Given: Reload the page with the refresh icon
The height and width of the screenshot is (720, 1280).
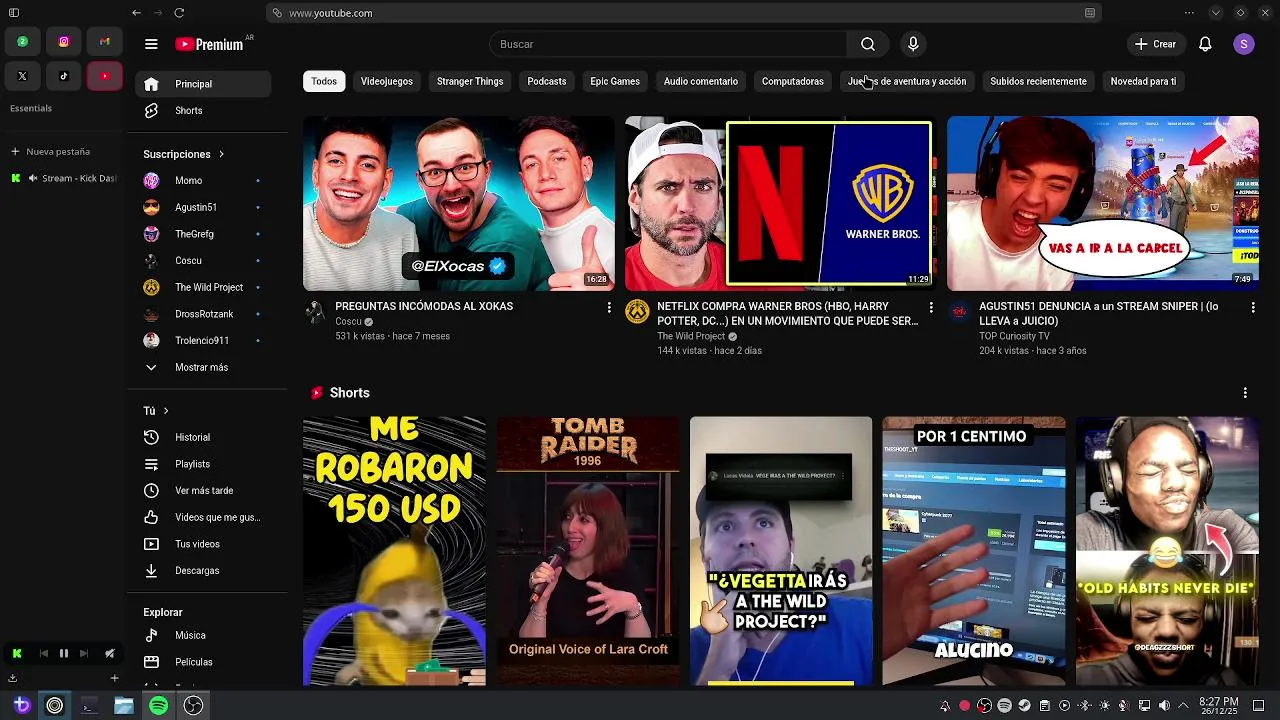Looking at the screenshot, I should click(179, 13).
